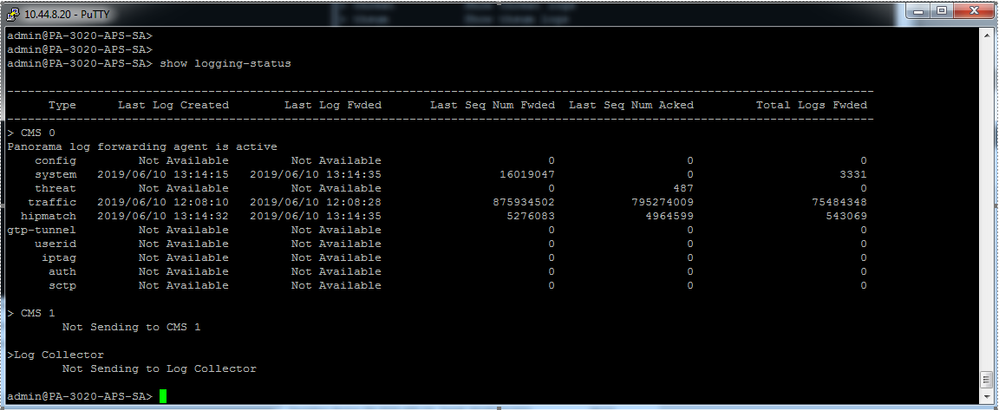Click the "Last Log Created" column header
The width and height of the screenshot is (999, 410).
(x=173, y=105)
